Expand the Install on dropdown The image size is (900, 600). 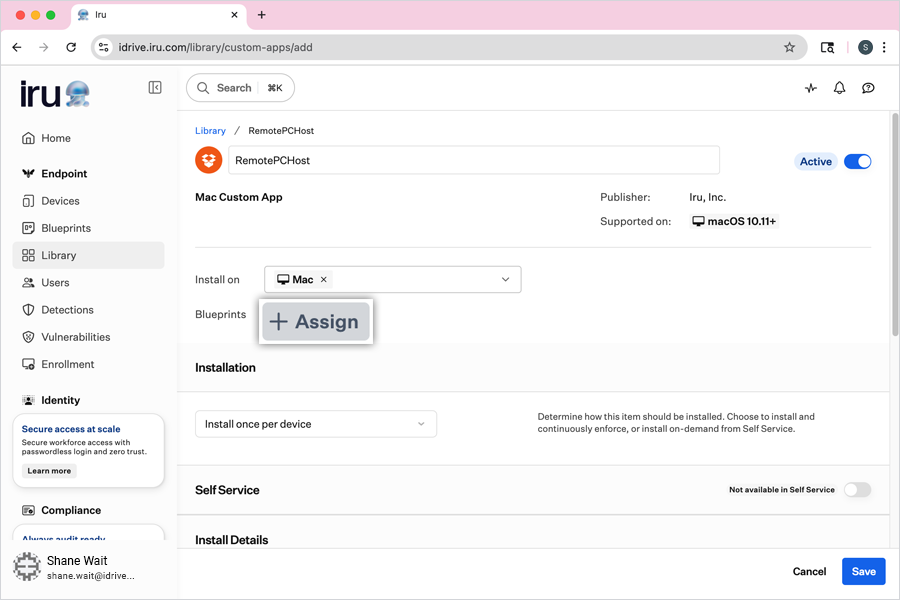pyautogui.click(x=505, y=280)
